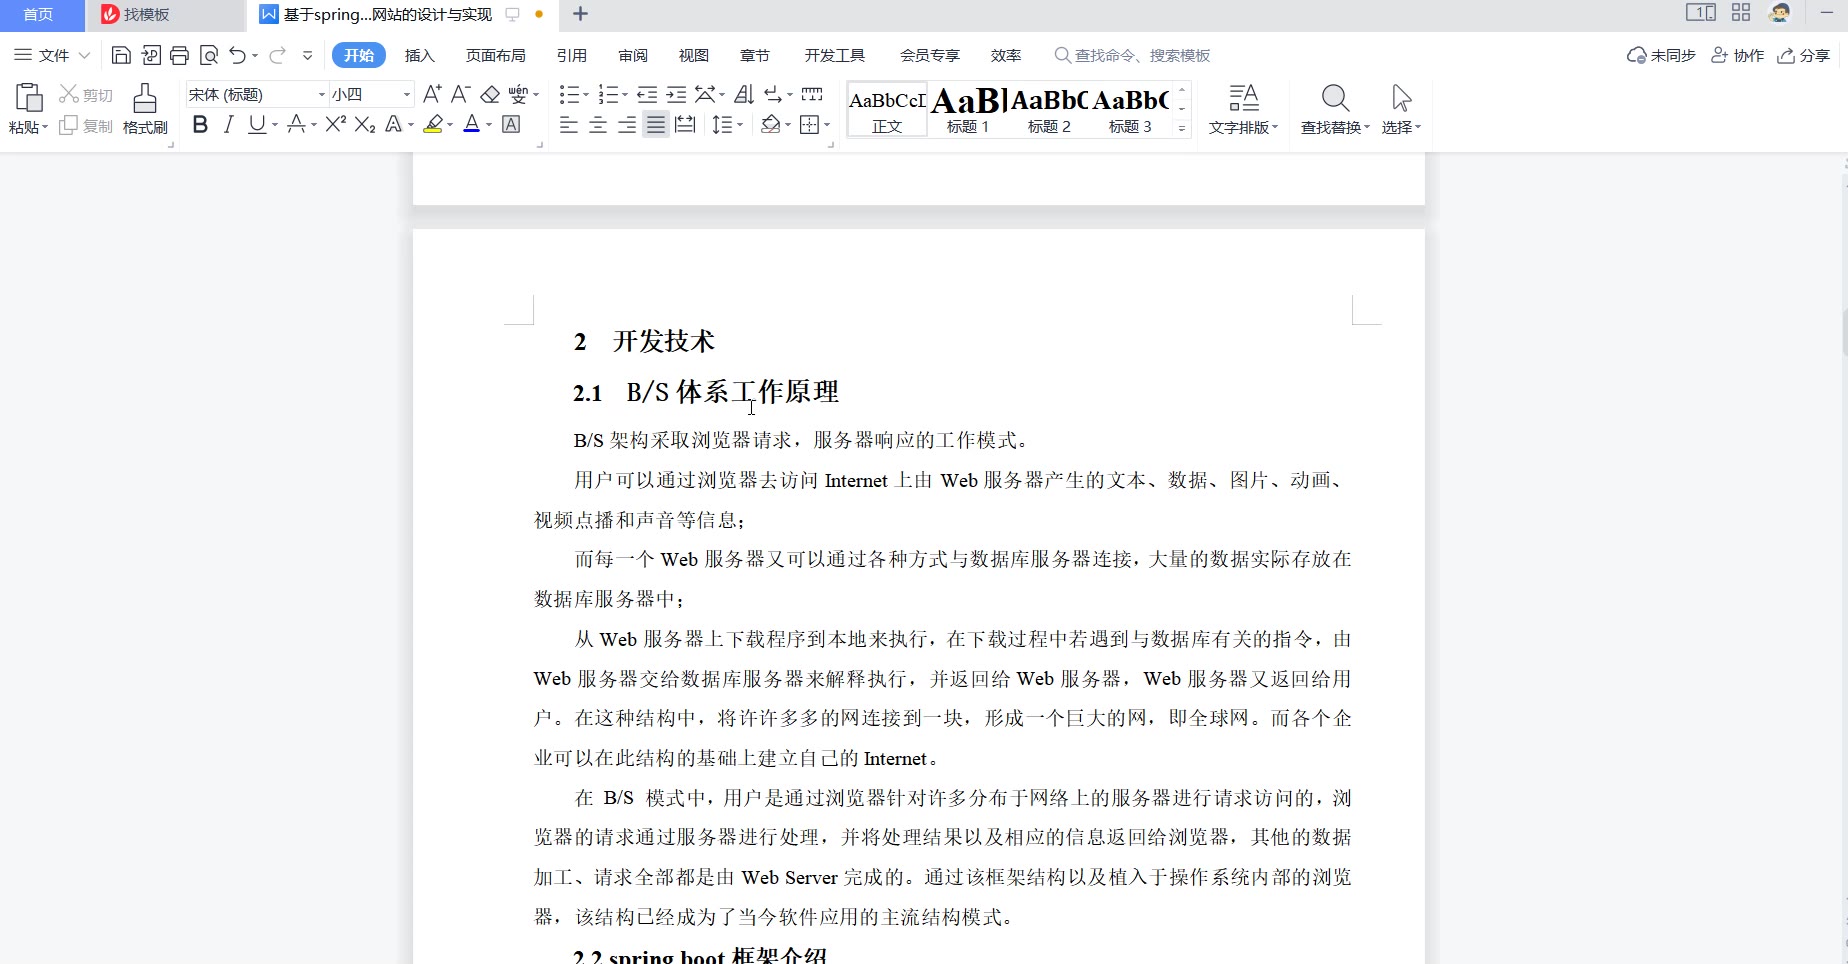1848x964 pixels.
Task: Toggle italic formatting
Action: pyautogui.click(x=229, y=124)
